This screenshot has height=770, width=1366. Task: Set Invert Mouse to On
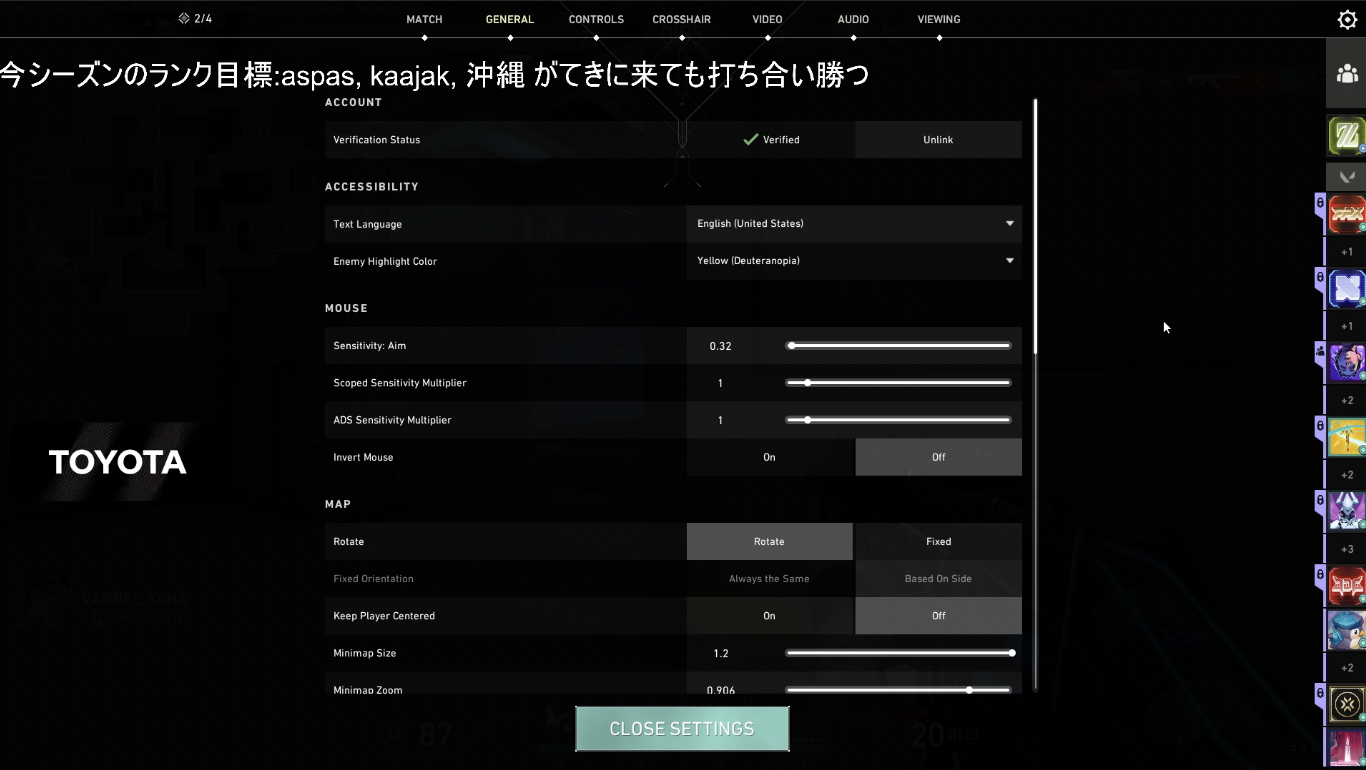(769, 457)
